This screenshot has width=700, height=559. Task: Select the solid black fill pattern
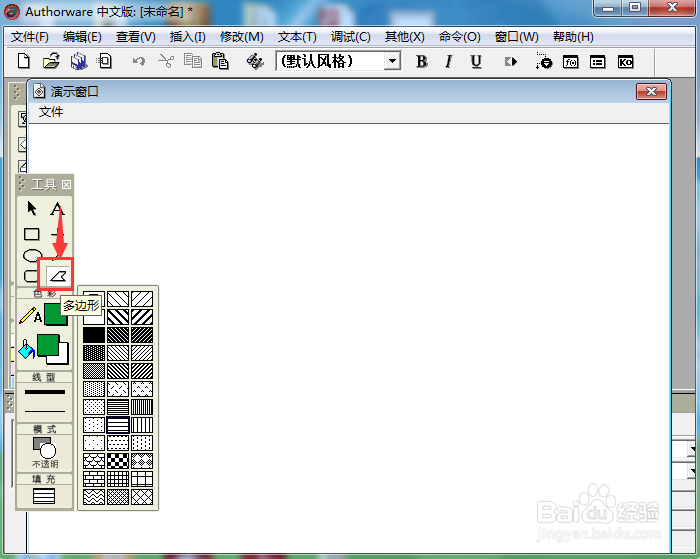(x=94, y=335)
